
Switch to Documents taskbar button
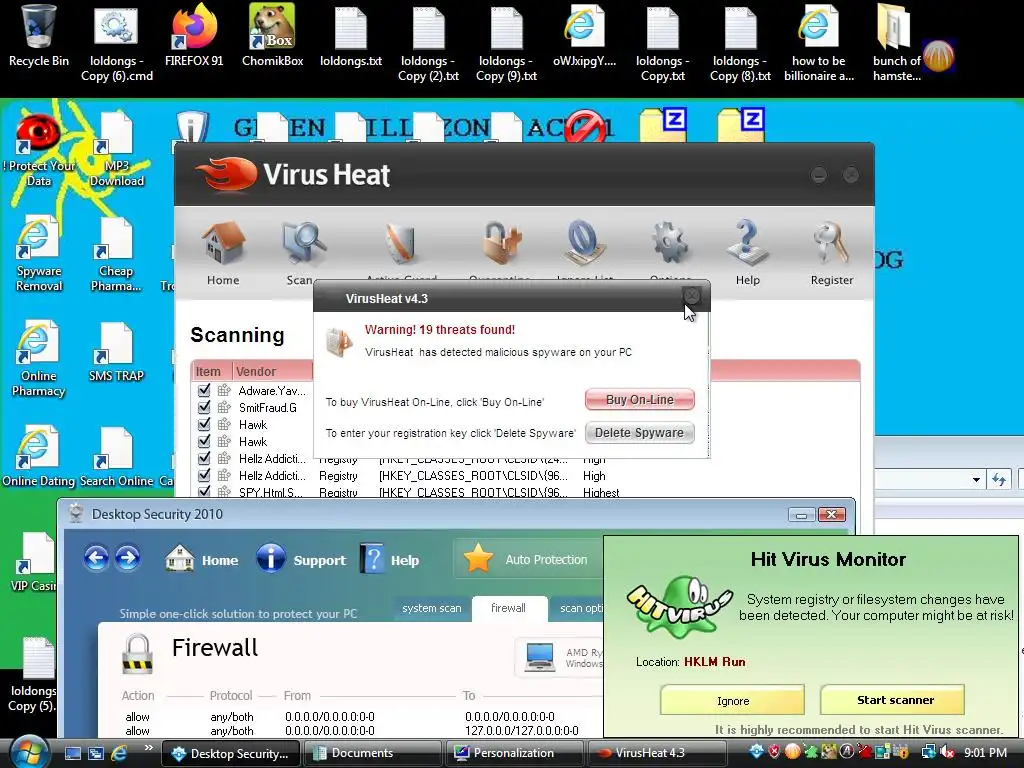click(372, 753)
